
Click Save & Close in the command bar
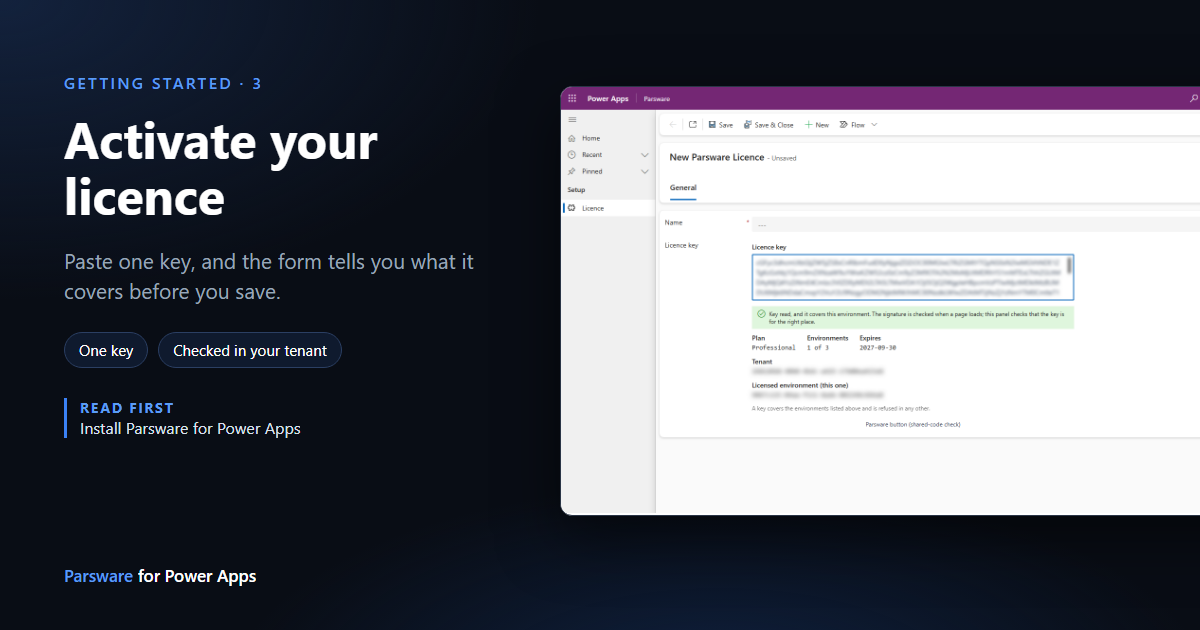tap(768, 125)
